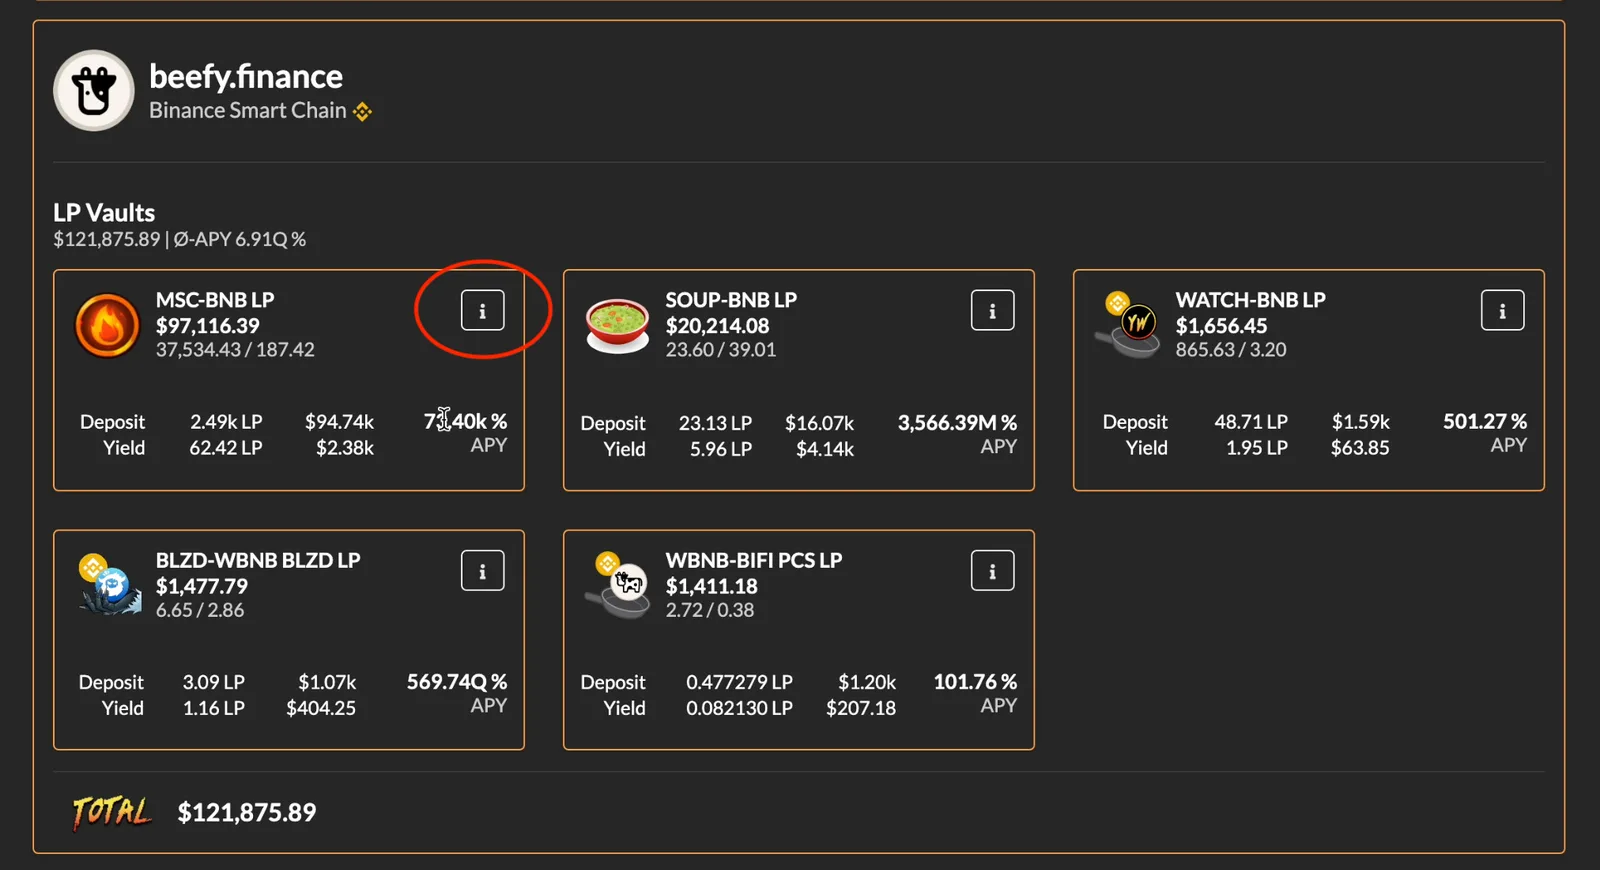Click the 23.13 LP deposit amount
1600x870 pixels.
coord(715,423)
